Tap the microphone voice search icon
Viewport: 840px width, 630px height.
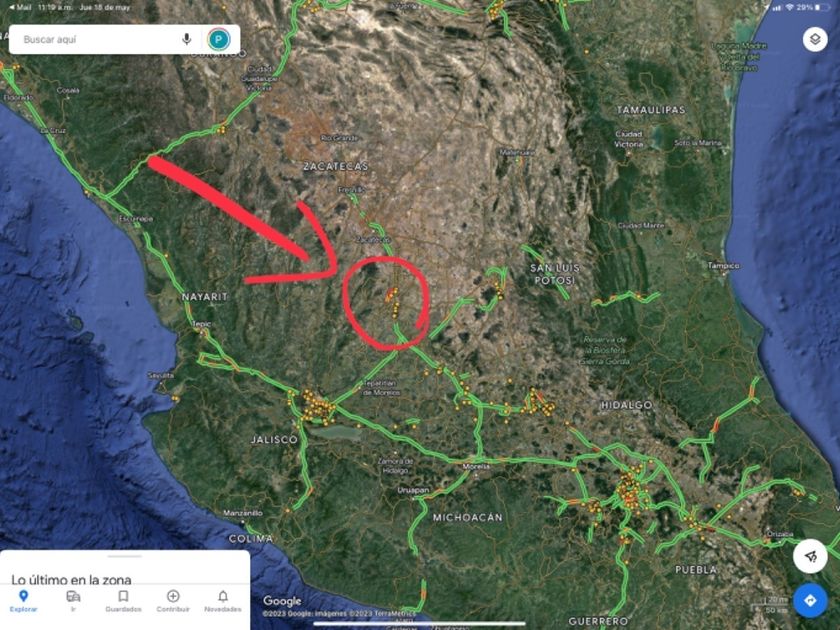tap(186, 39)
